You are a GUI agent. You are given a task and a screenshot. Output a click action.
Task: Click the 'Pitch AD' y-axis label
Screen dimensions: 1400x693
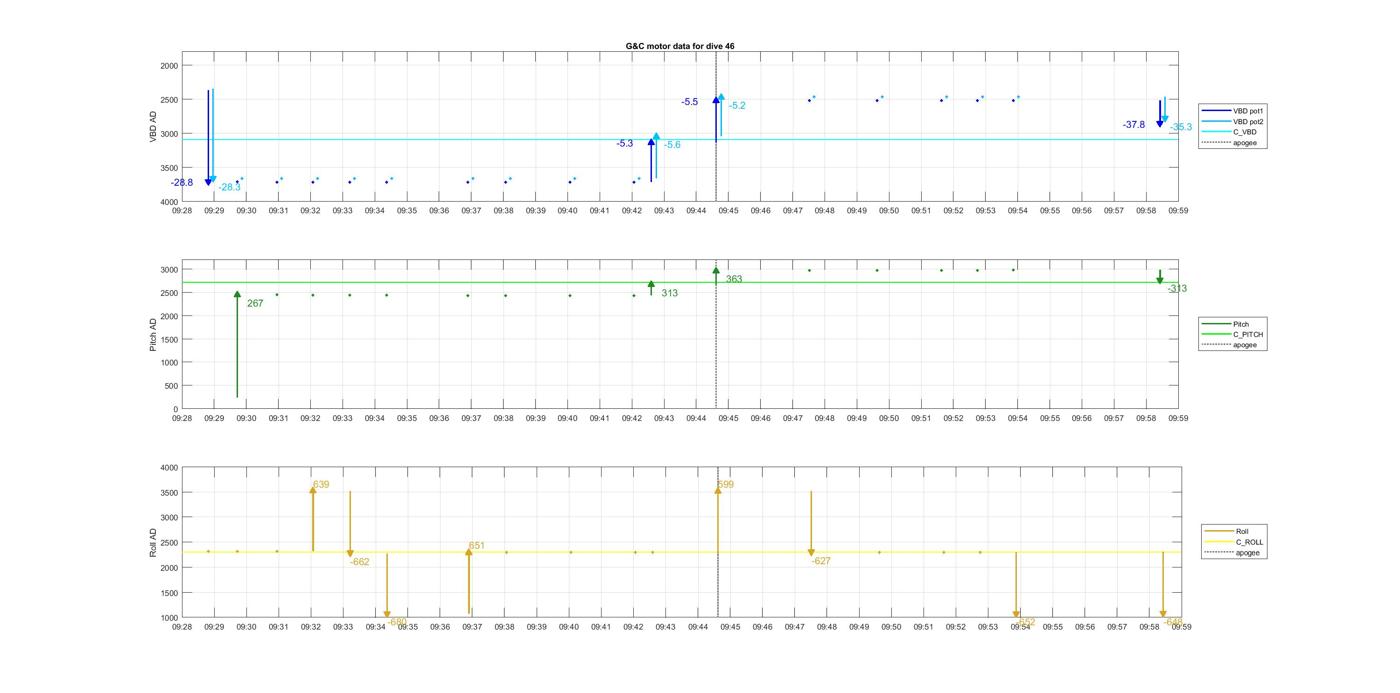click(x=154, y=335)
